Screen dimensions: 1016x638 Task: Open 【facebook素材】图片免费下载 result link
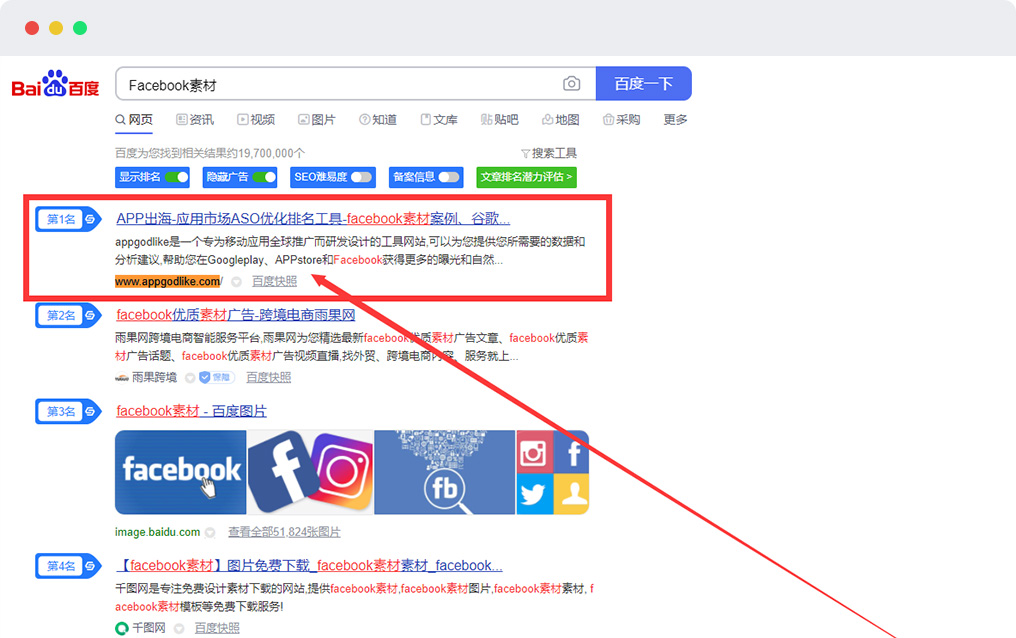(310, 565)
